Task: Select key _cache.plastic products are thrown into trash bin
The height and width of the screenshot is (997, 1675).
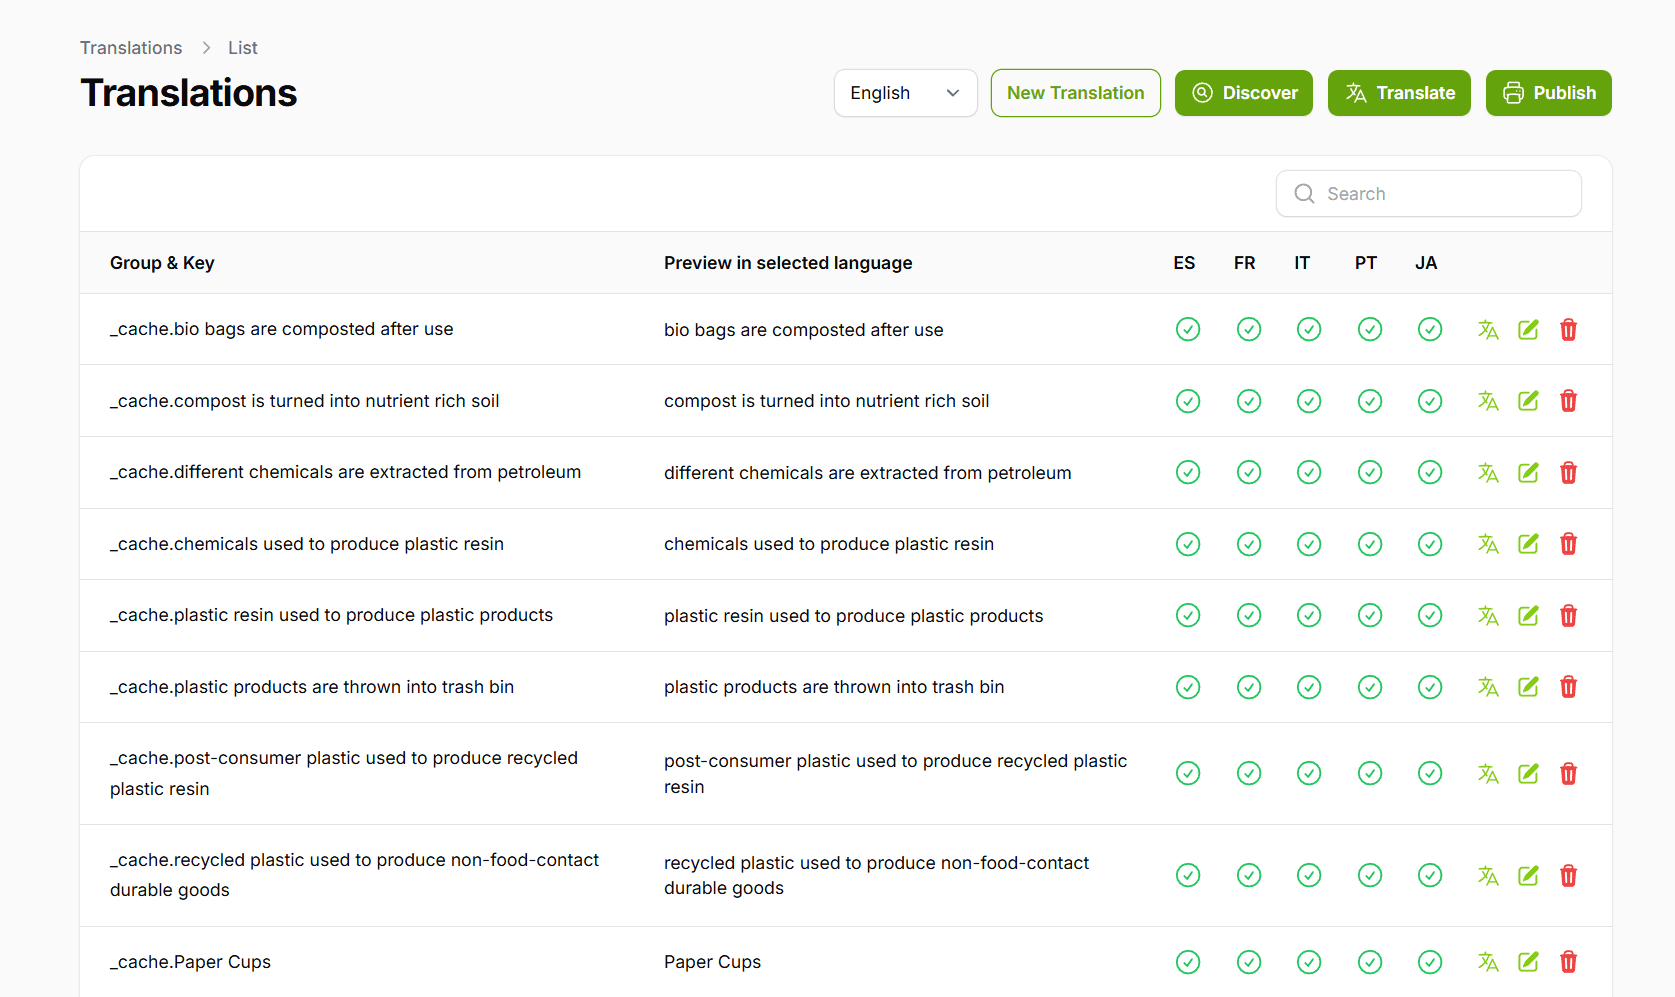Action: (x=312, y=687)
